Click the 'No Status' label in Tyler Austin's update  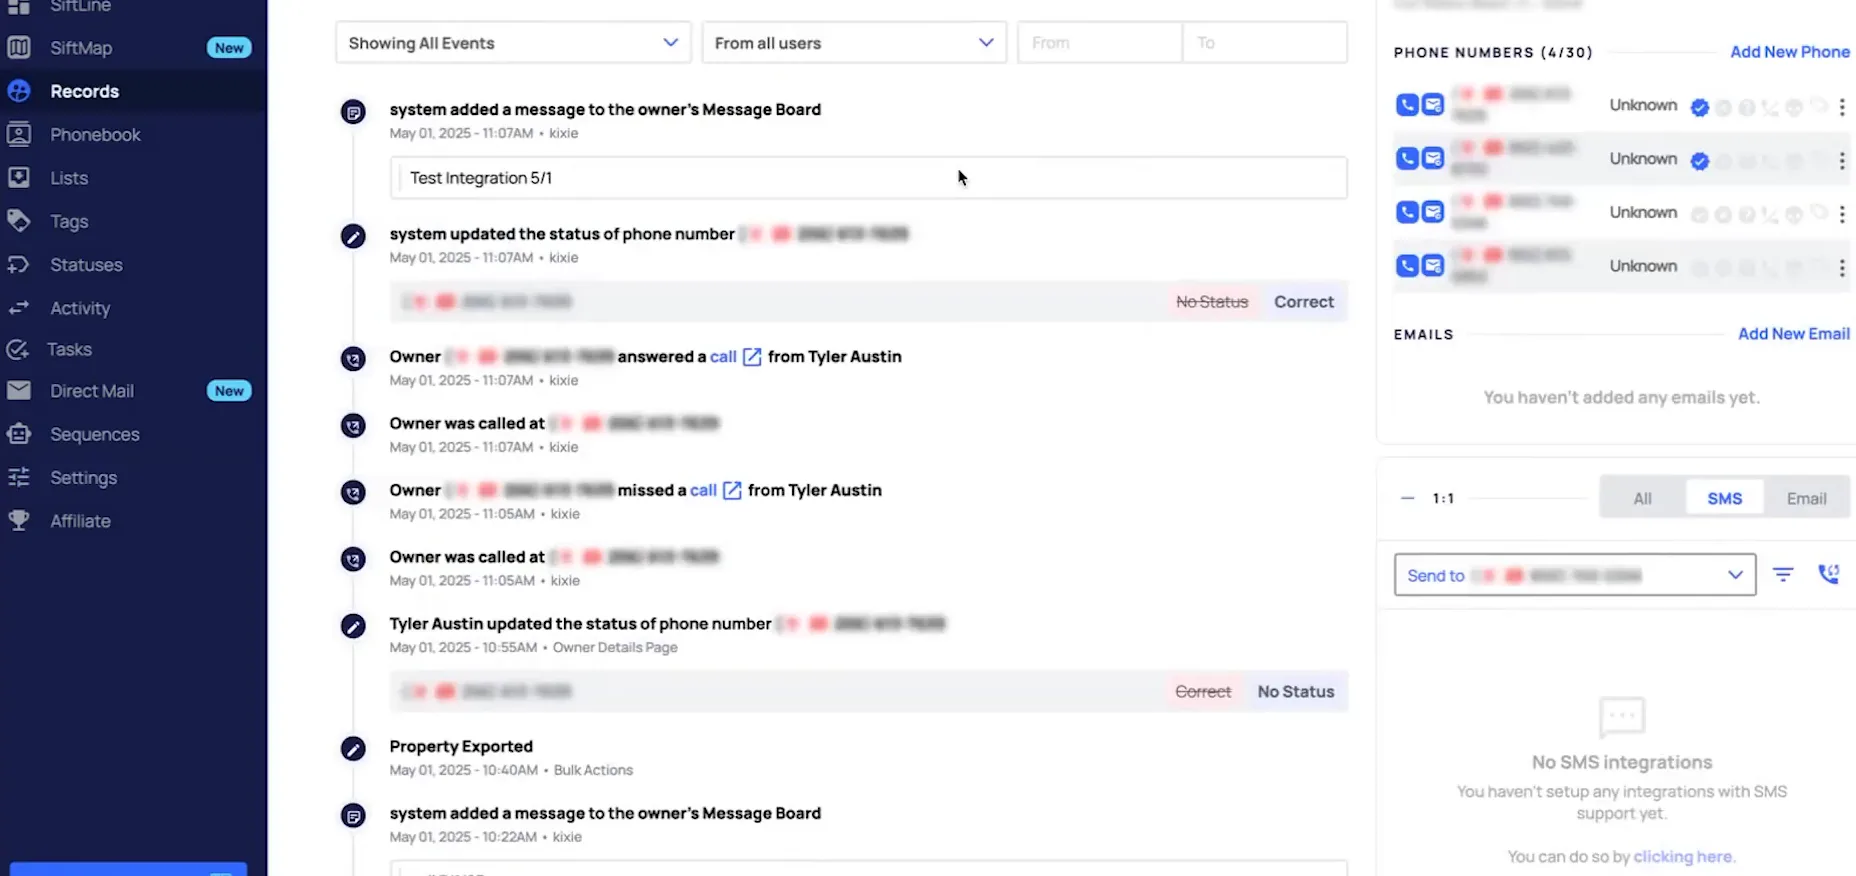(x=1295, y=692)
